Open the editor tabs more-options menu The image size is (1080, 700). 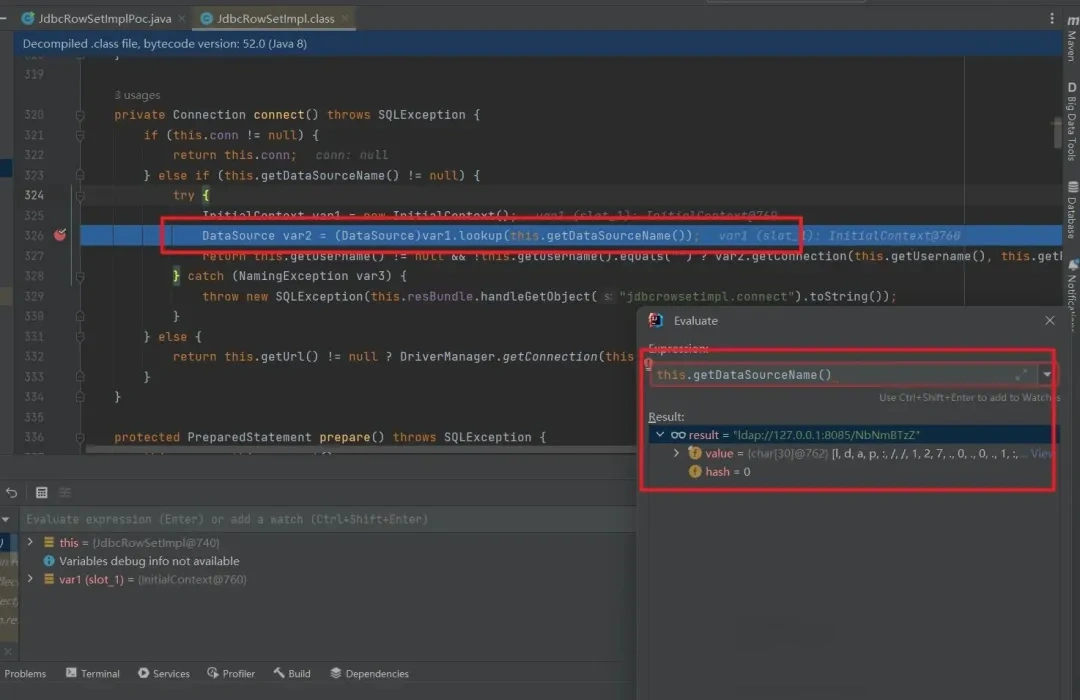pyautogui.click(x=1052, y=19)
